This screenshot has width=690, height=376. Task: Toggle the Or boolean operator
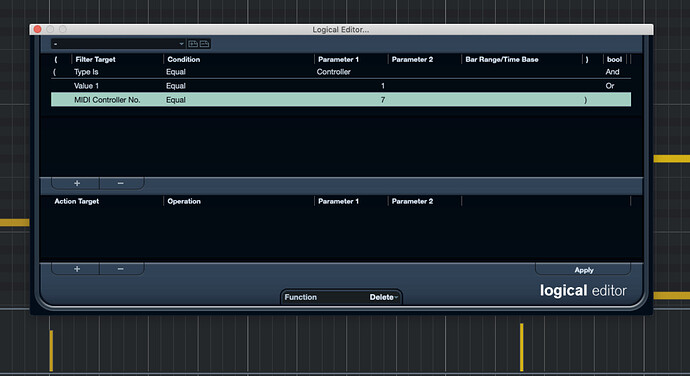coord(609,86)
